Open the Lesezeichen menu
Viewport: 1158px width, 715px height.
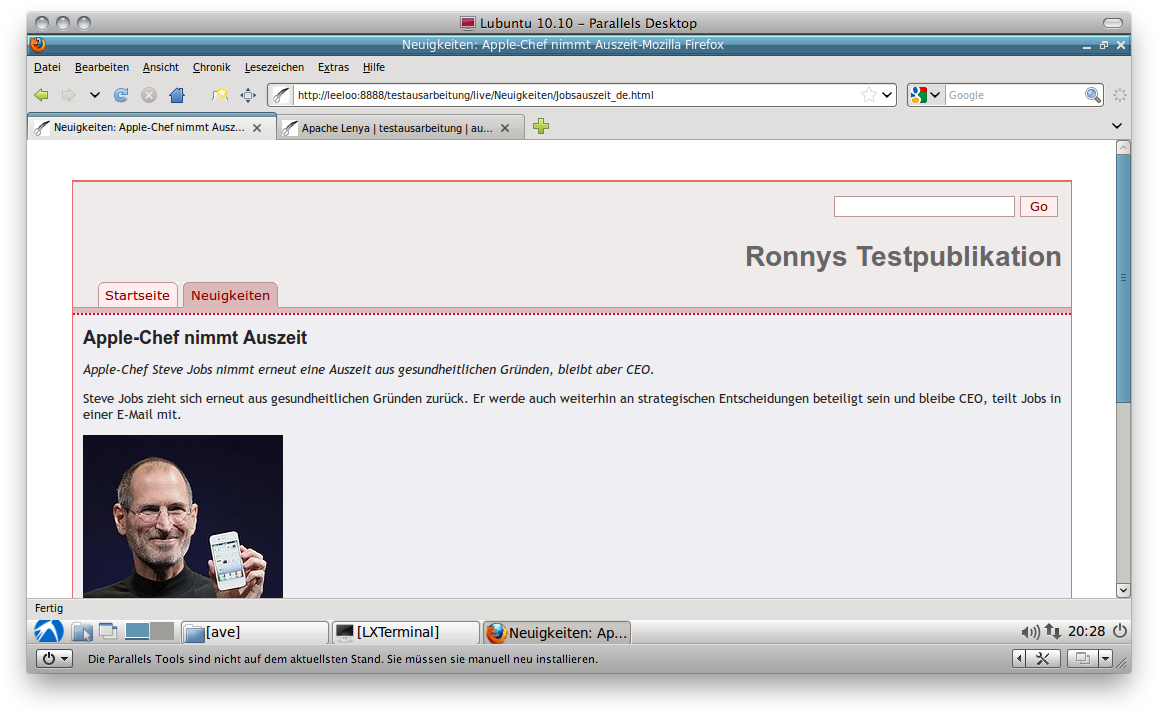[x=274, y=67]
